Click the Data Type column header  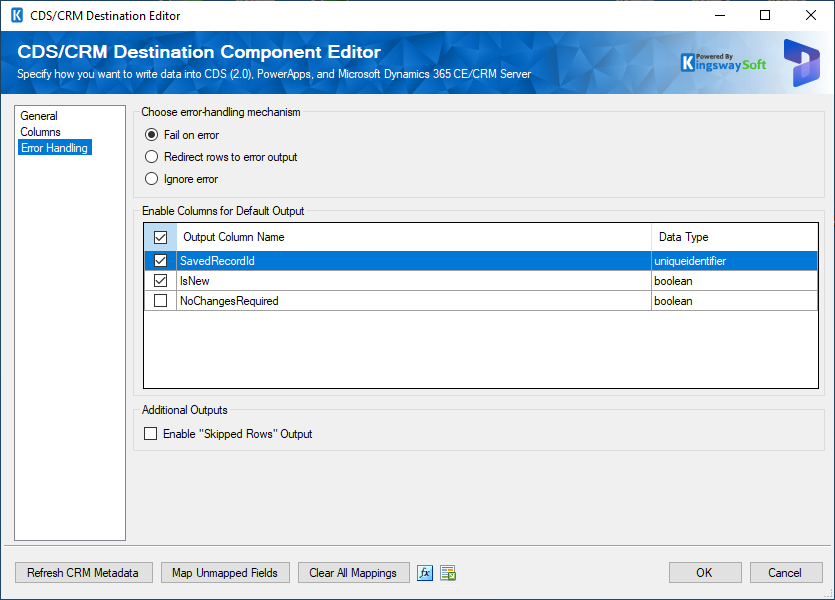734,237
